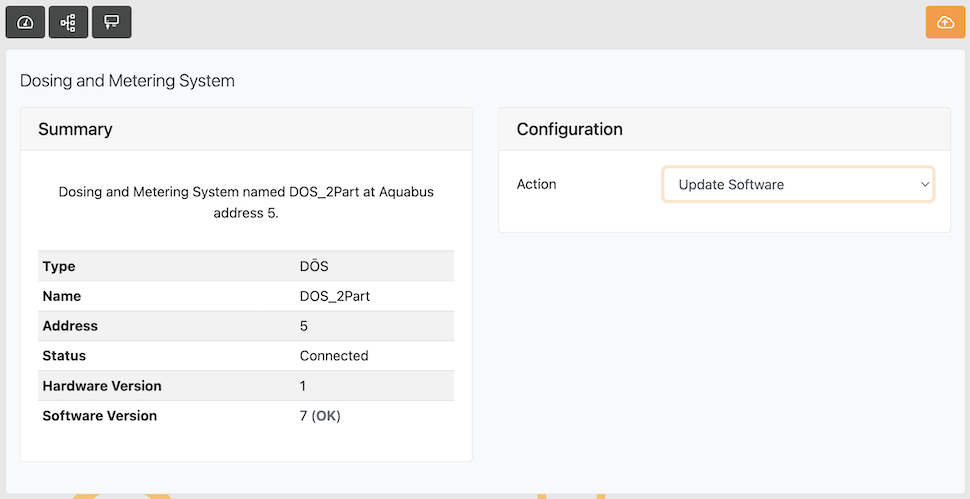Click the Hardware Version row label
This screenshot has height=499, width=970.
(102, 386)
